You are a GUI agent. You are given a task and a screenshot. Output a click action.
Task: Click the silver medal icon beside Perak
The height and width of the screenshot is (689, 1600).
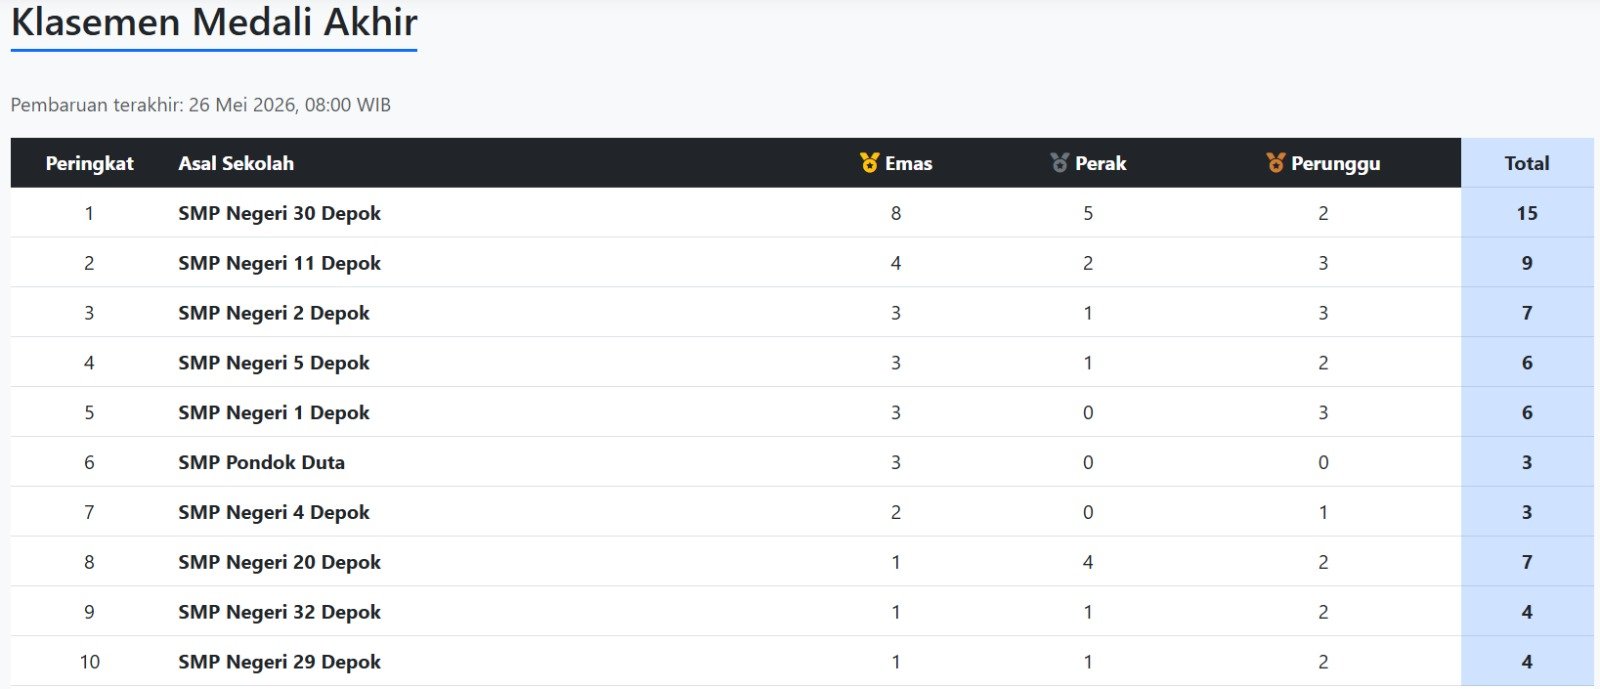1060,163
